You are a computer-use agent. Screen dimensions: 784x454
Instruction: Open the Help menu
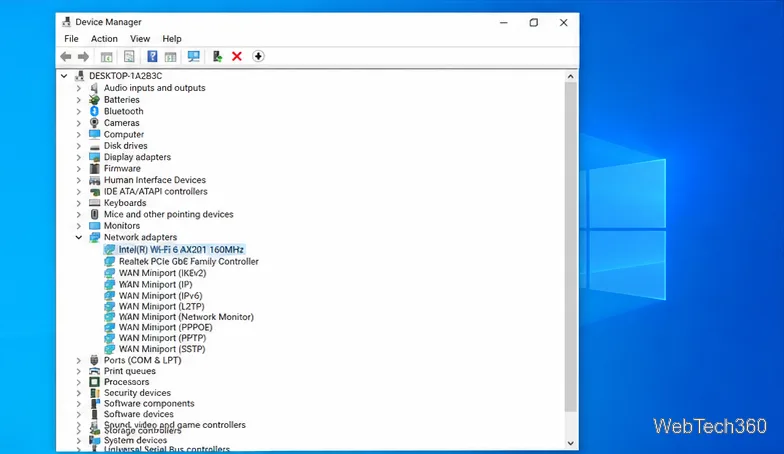(x=172, y=38)
